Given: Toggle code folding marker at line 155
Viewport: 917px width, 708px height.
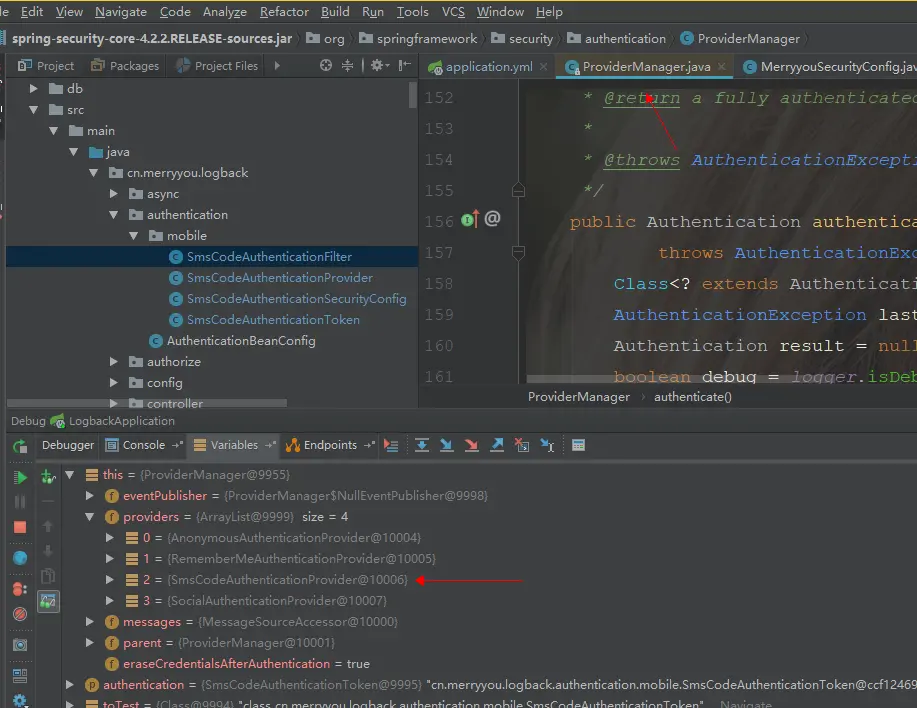Looking at the screenshot, I should [518, 191].
